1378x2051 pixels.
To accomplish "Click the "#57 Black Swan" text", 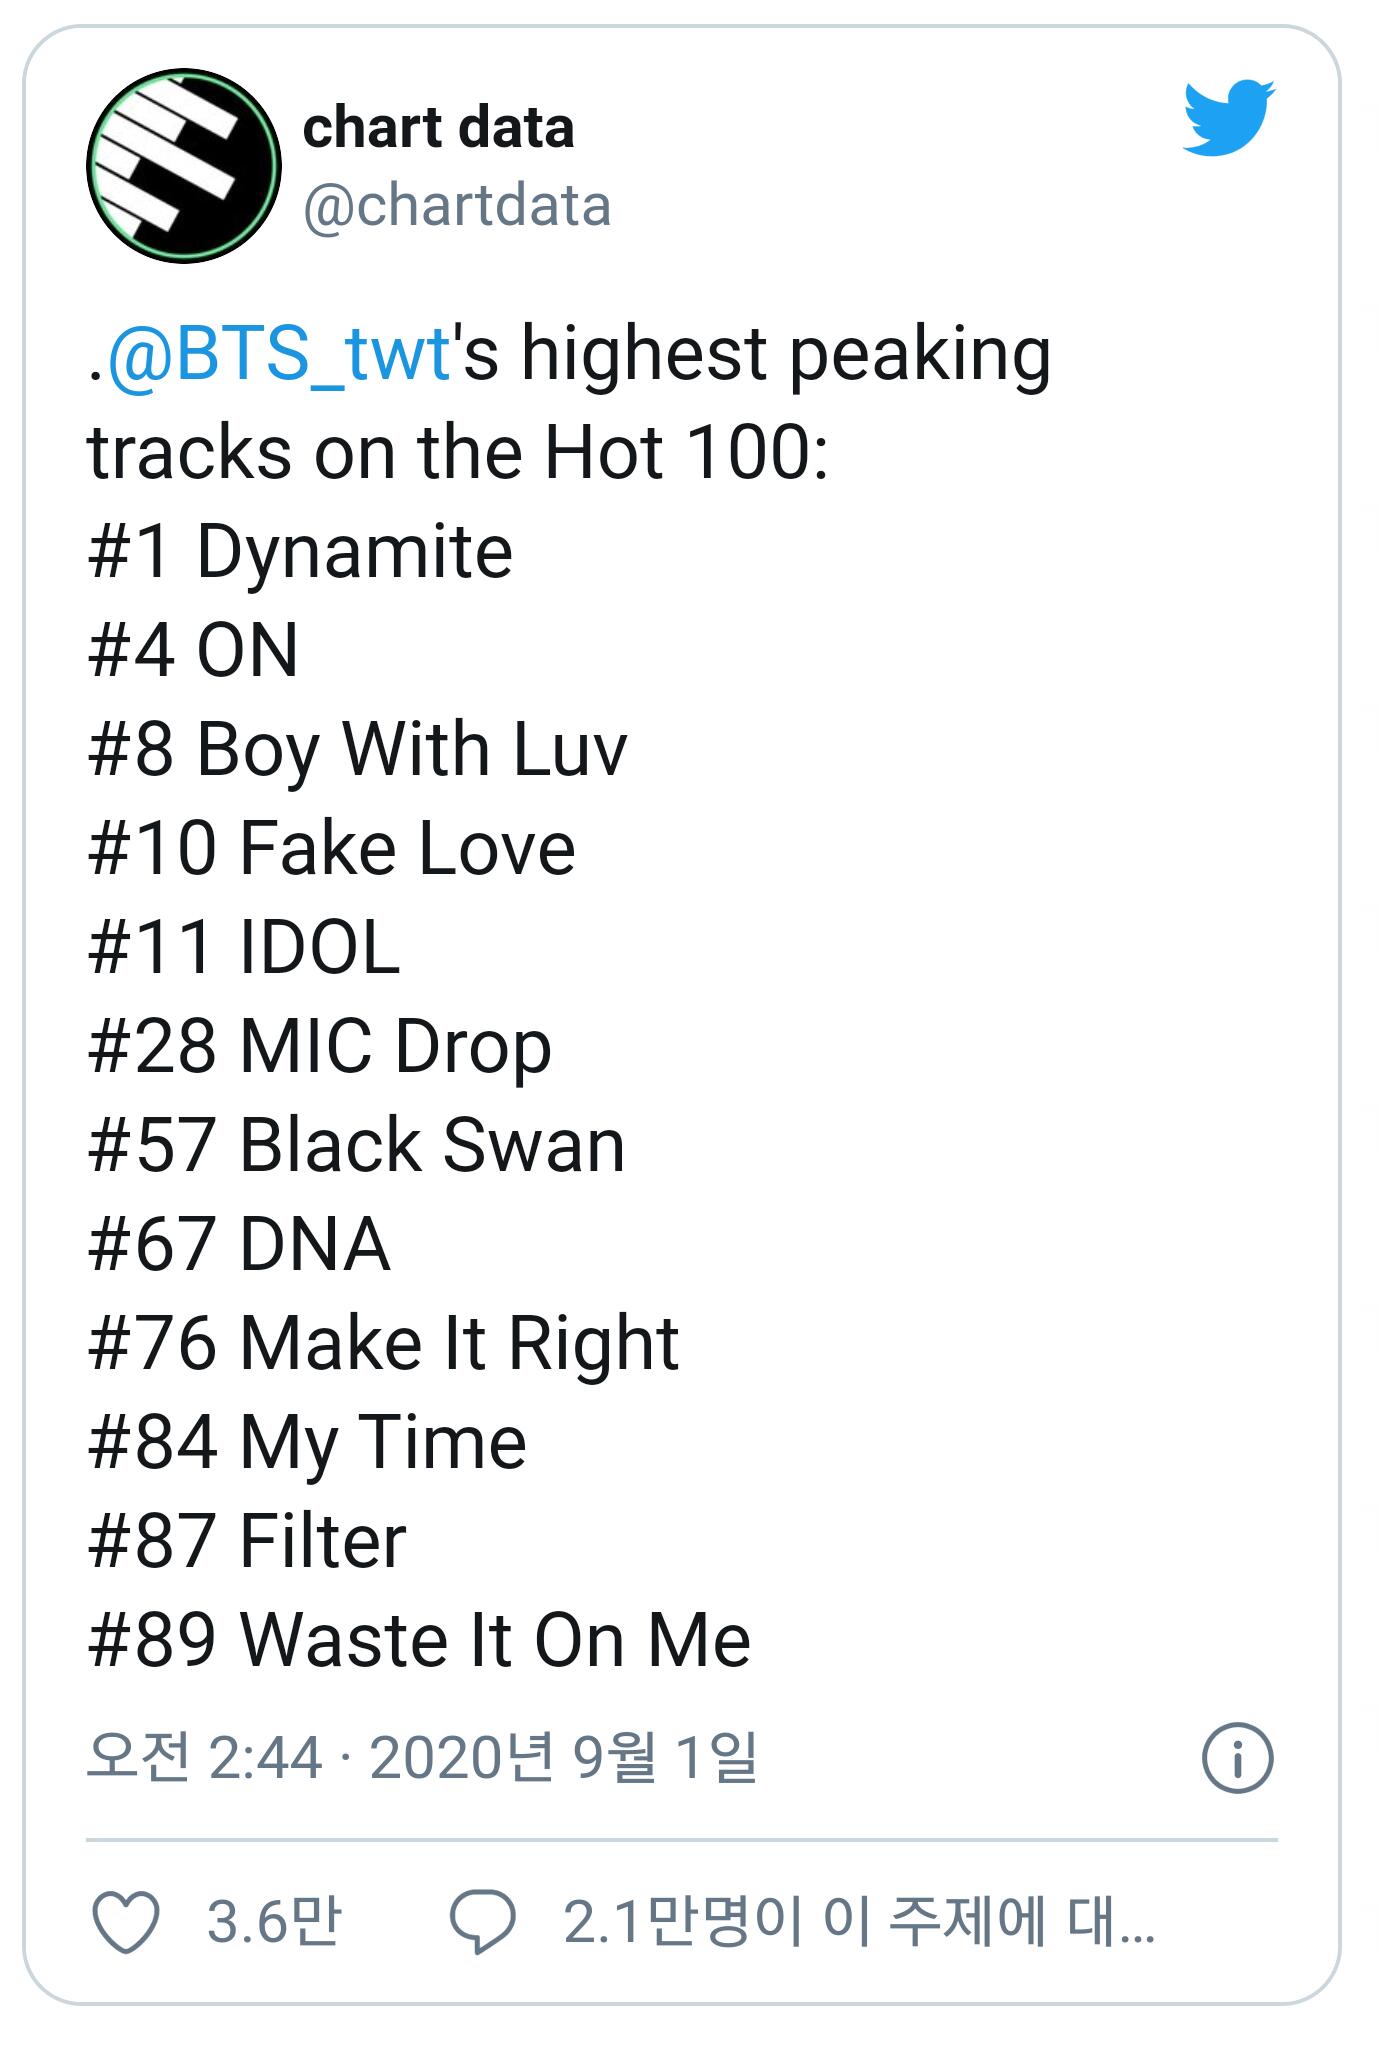I will pos(356,1146).
